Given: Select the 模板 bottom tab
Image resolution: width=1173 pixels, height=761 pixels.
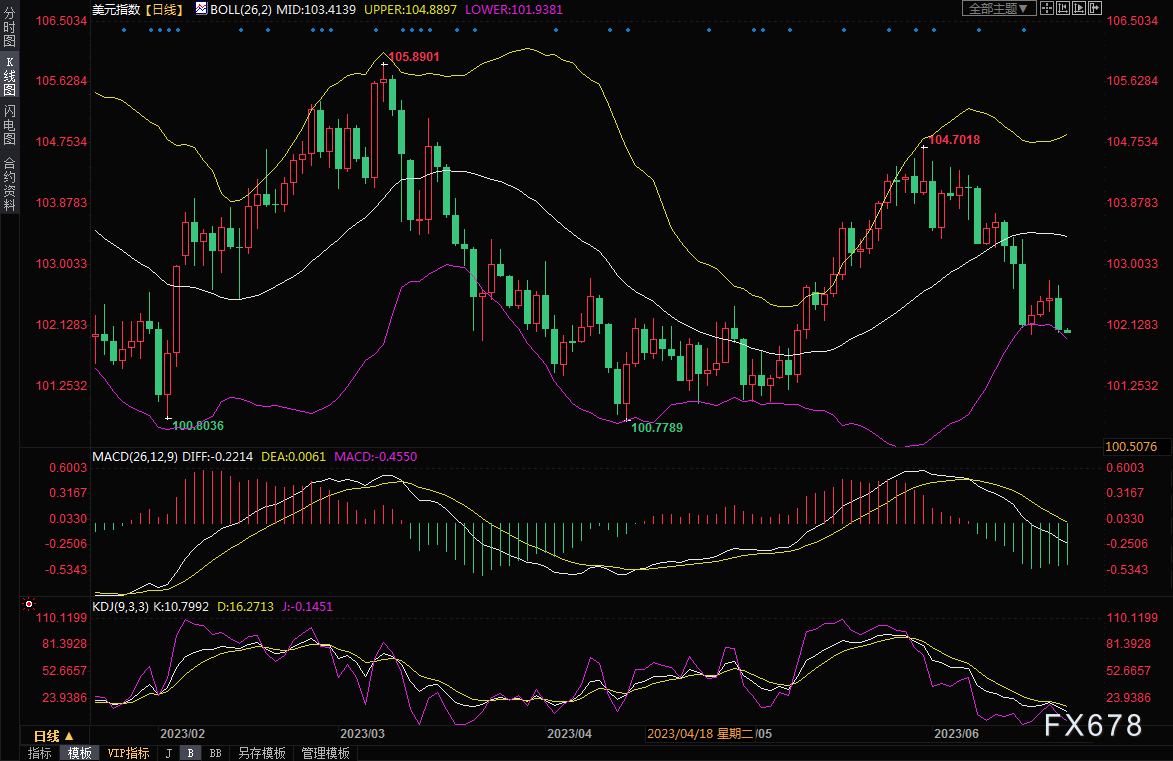Looking at the screenshot, I should coord(80,753).
